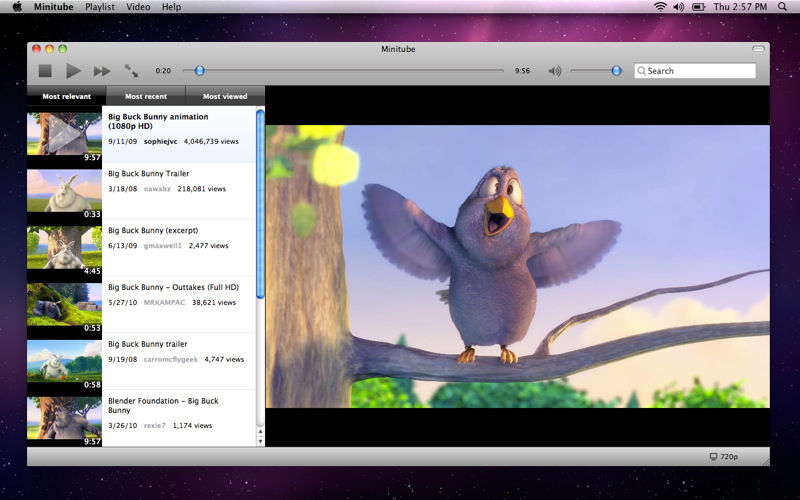Click '4,046,739 views' text

(x=211, y=141)
